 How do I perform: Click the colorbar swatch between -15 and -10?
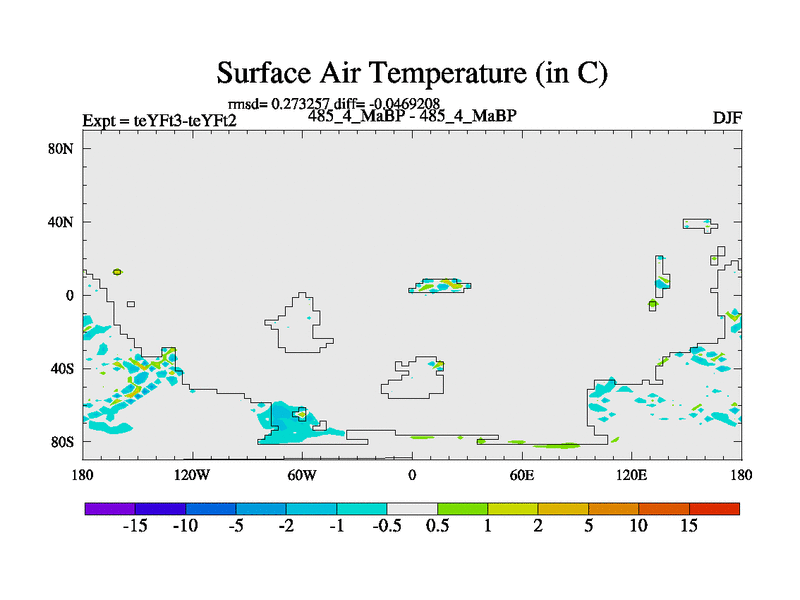pos(160,509)
